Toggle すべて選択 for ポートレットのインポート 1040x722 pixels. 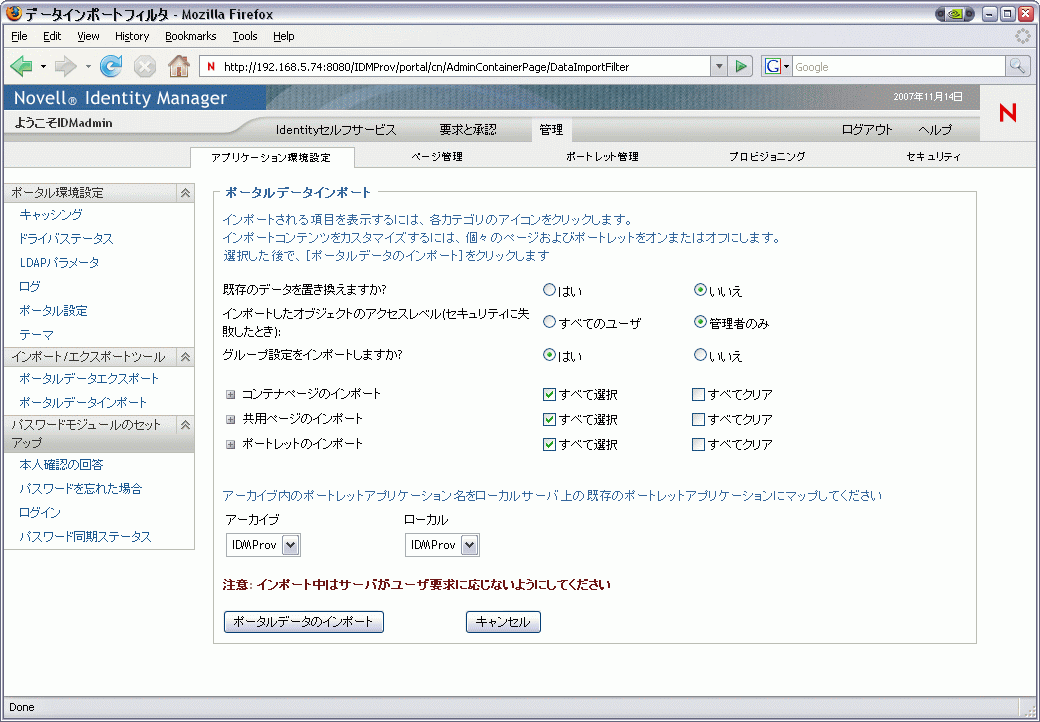point(549,445)
